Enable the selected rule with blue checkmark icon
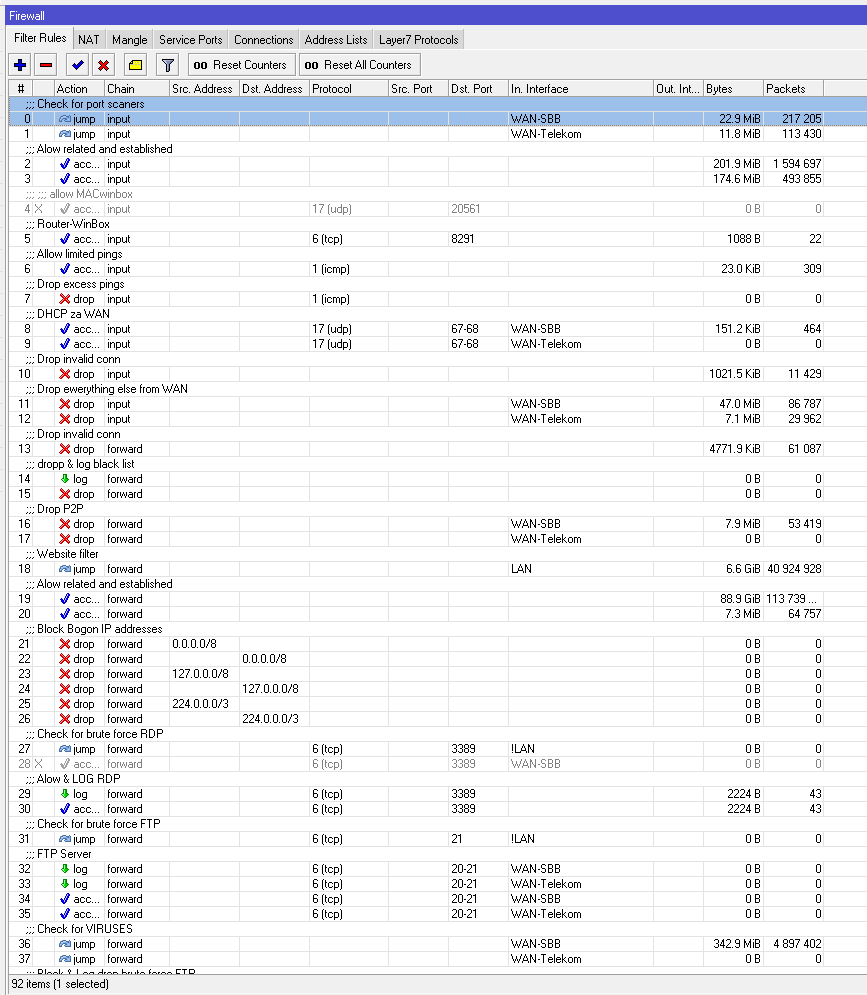 pyautogui.click(x=75, y=64)
